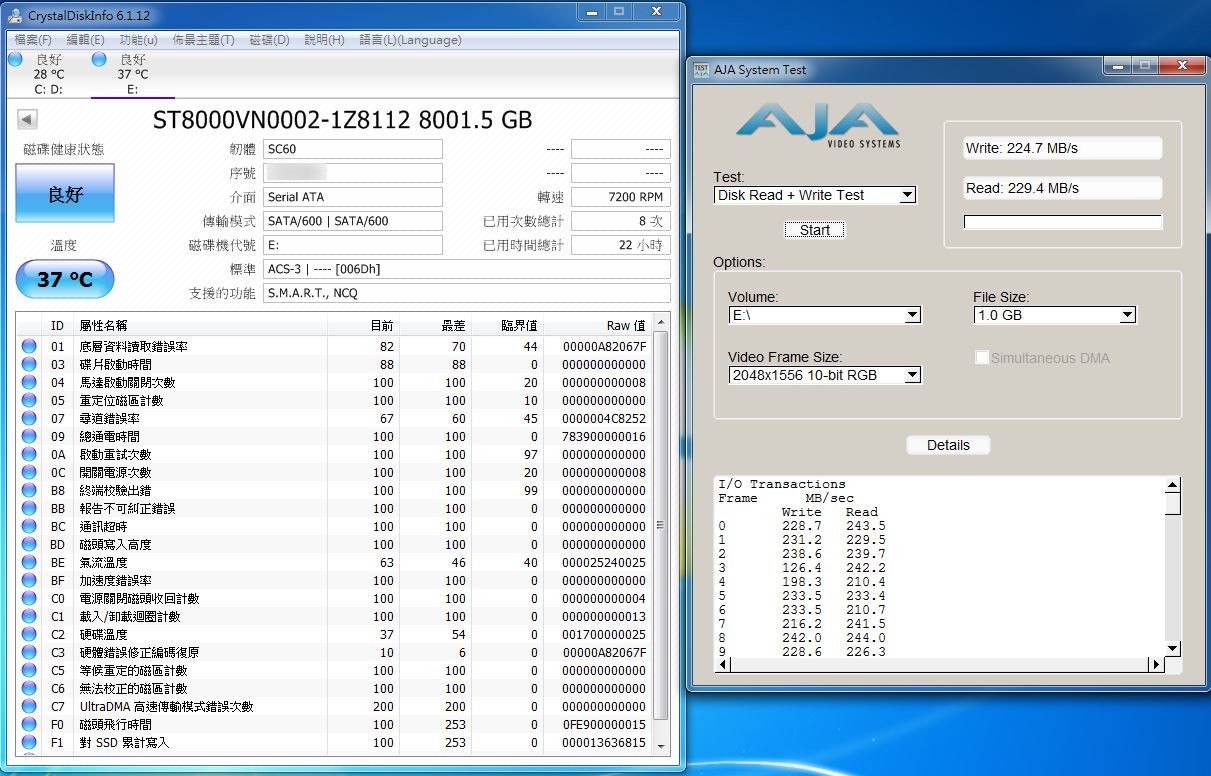Click the status dot for attribute 05

pos(29,400)
